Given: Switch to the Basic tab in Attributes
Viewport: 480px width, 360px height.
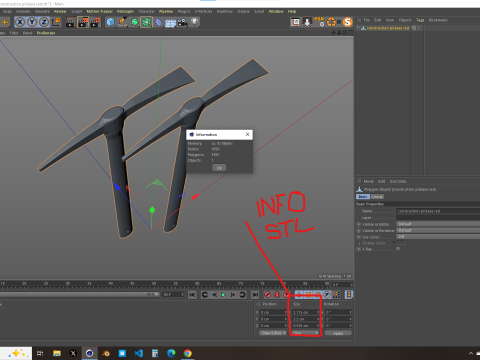Looking at the screenshot, I should click(363, 197).
